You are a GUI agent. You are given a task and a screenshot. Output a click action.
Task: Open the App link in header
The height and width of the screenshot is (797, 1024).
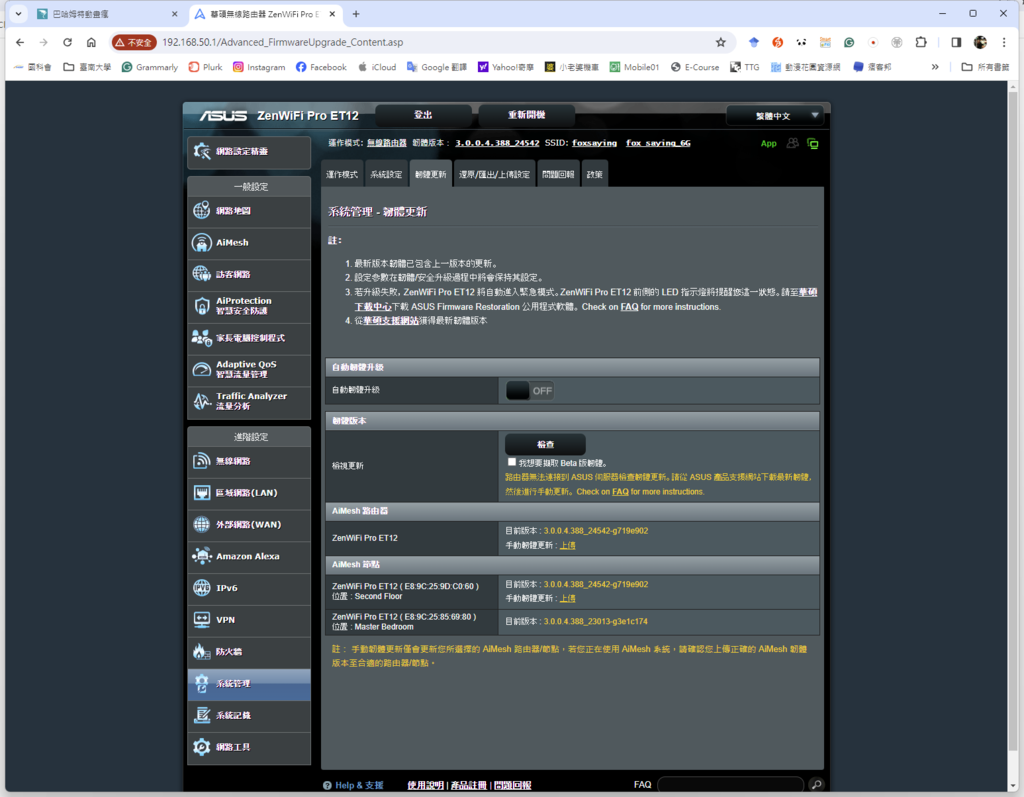pyautogui.click(x=769, y=144)
